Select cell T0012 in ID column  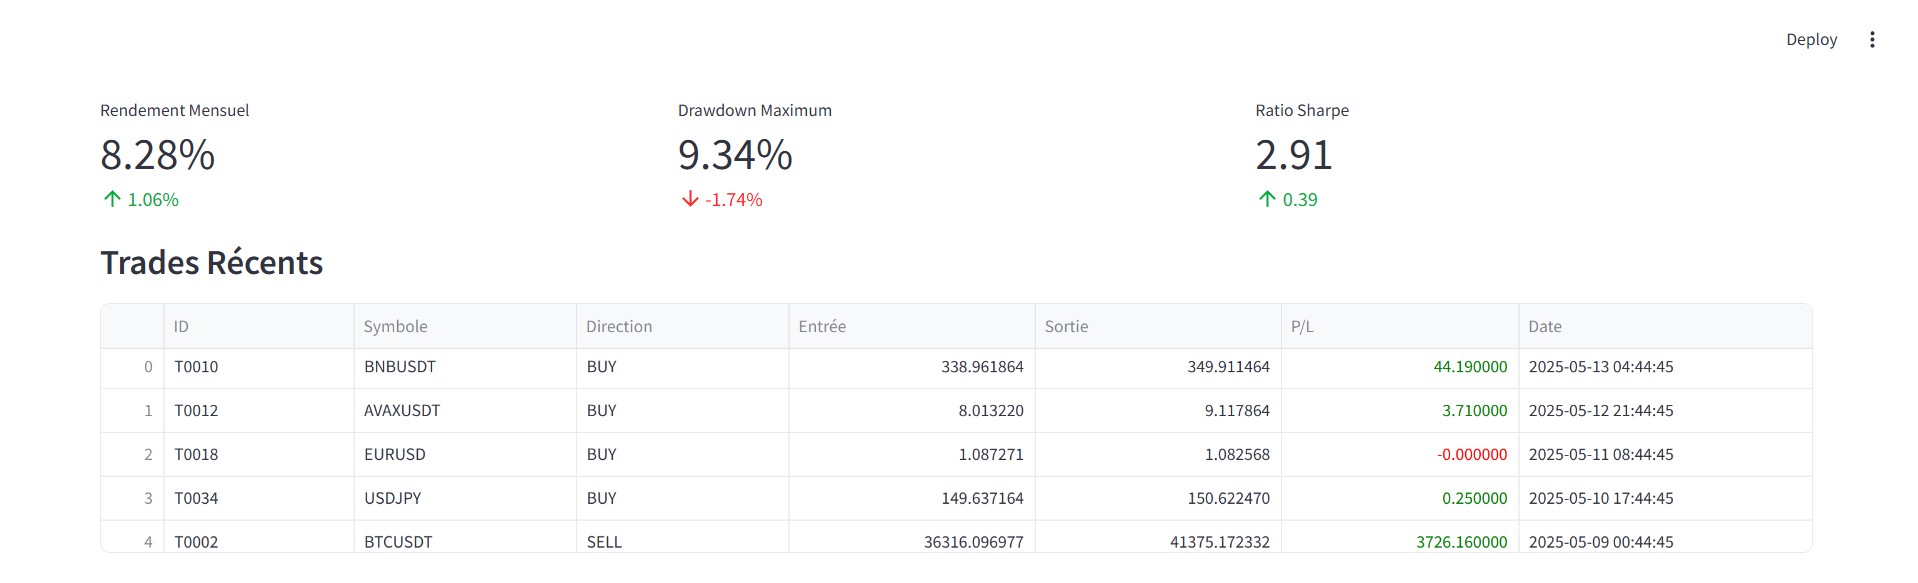(x=259, y=411)
